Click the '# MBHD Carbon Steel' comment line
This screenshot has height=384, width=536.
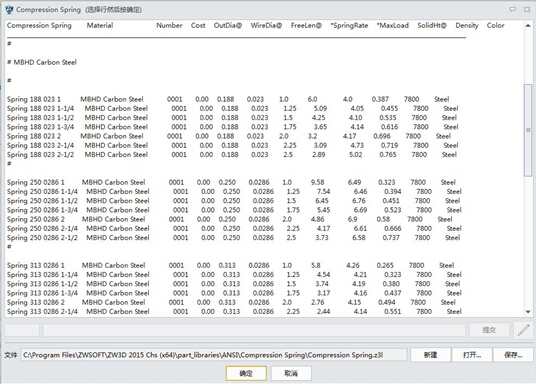point(42,62)
